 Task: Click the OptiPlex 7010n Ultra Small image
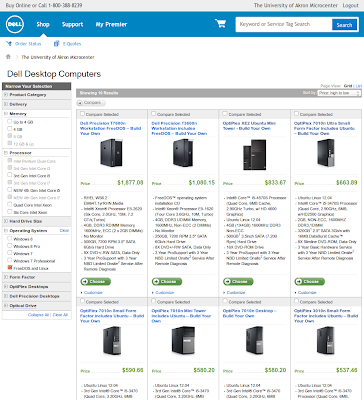(325, 153)
